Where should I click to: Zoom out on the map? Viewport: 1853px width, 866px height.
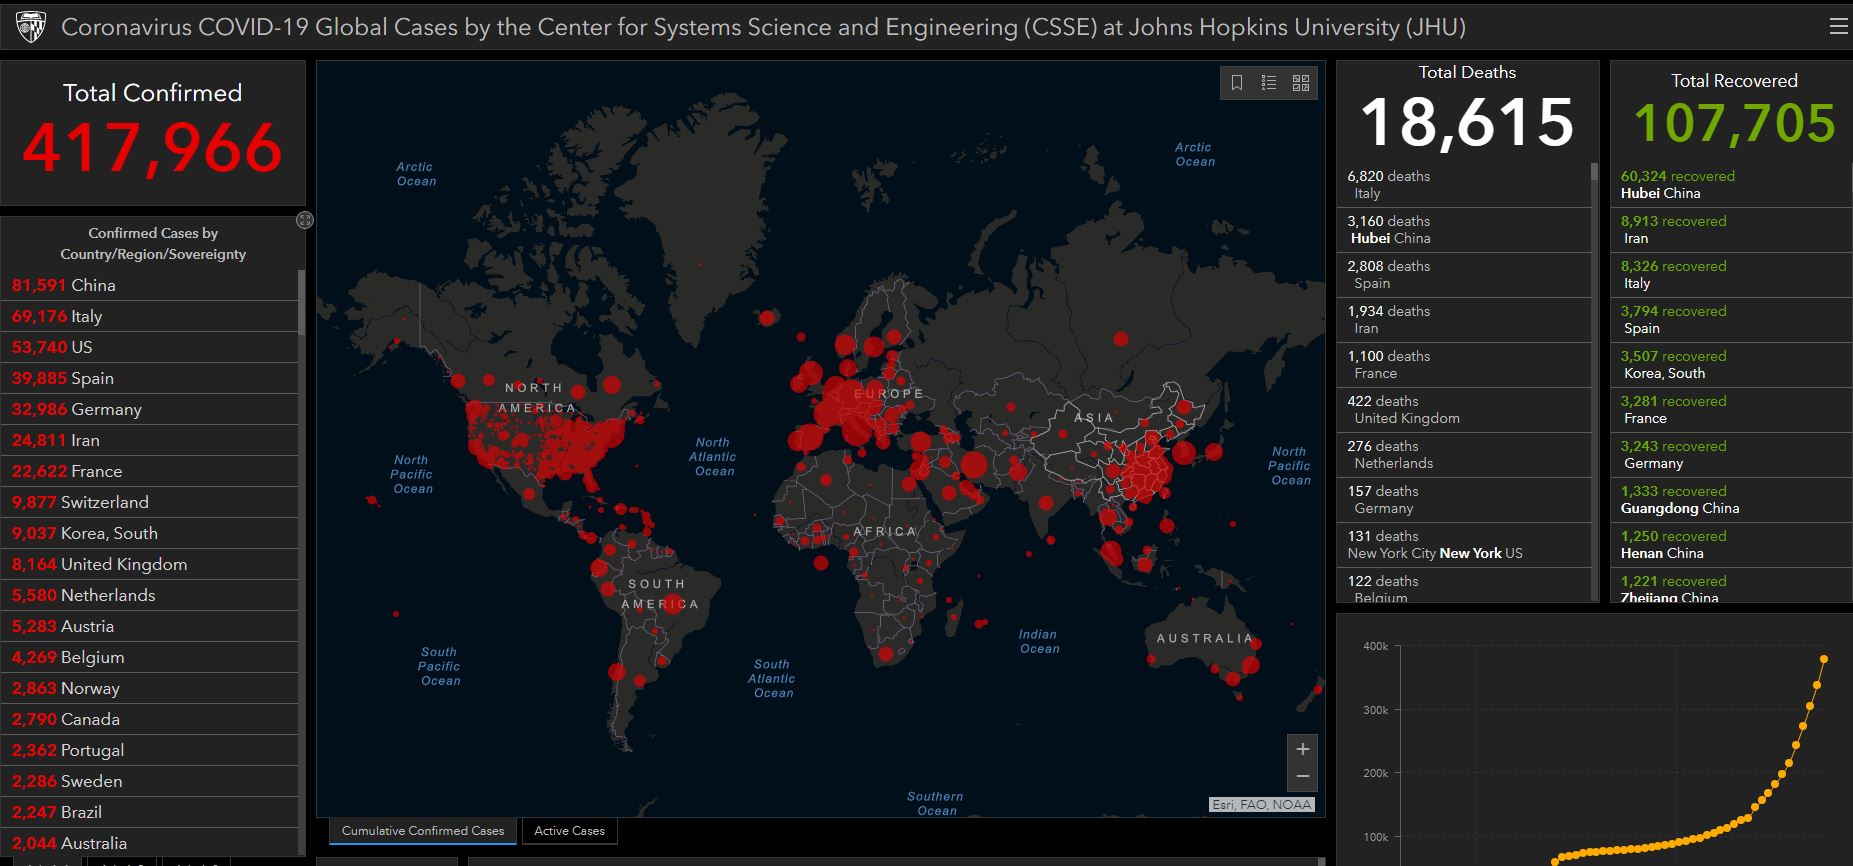(1302, 776)
